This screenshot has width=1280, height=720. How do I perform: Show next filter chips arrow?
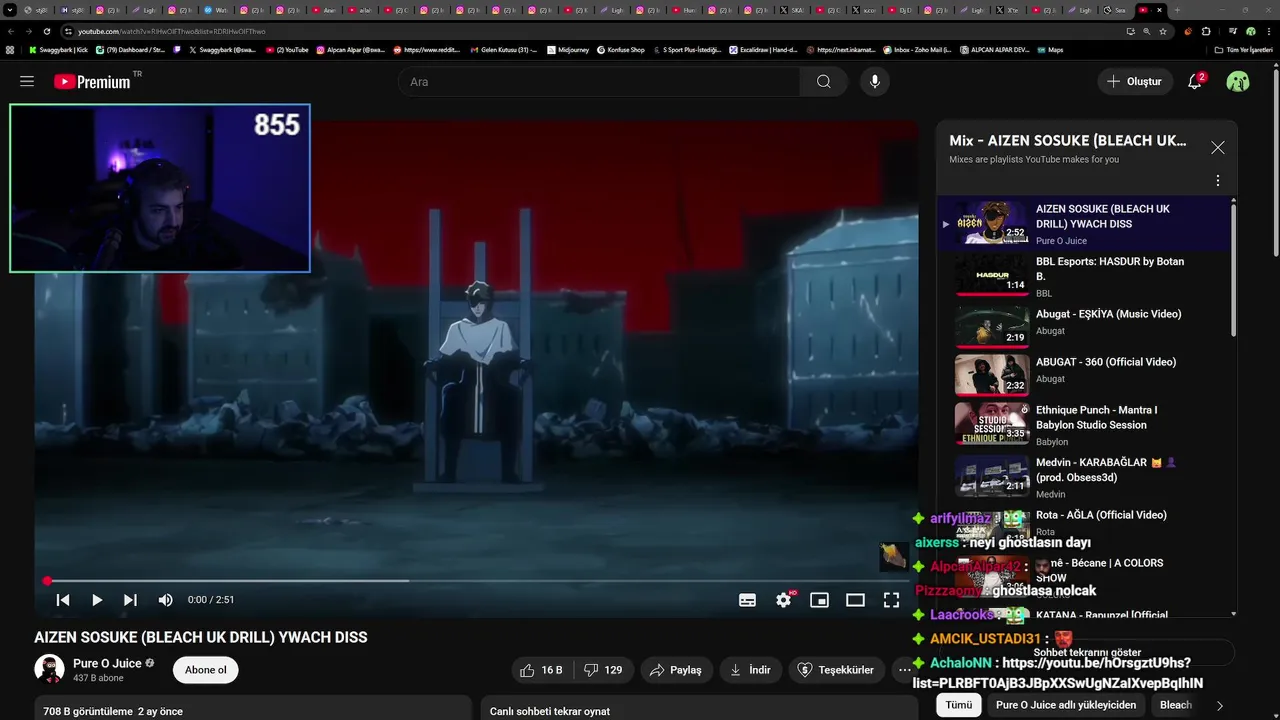pos(1219,705)
